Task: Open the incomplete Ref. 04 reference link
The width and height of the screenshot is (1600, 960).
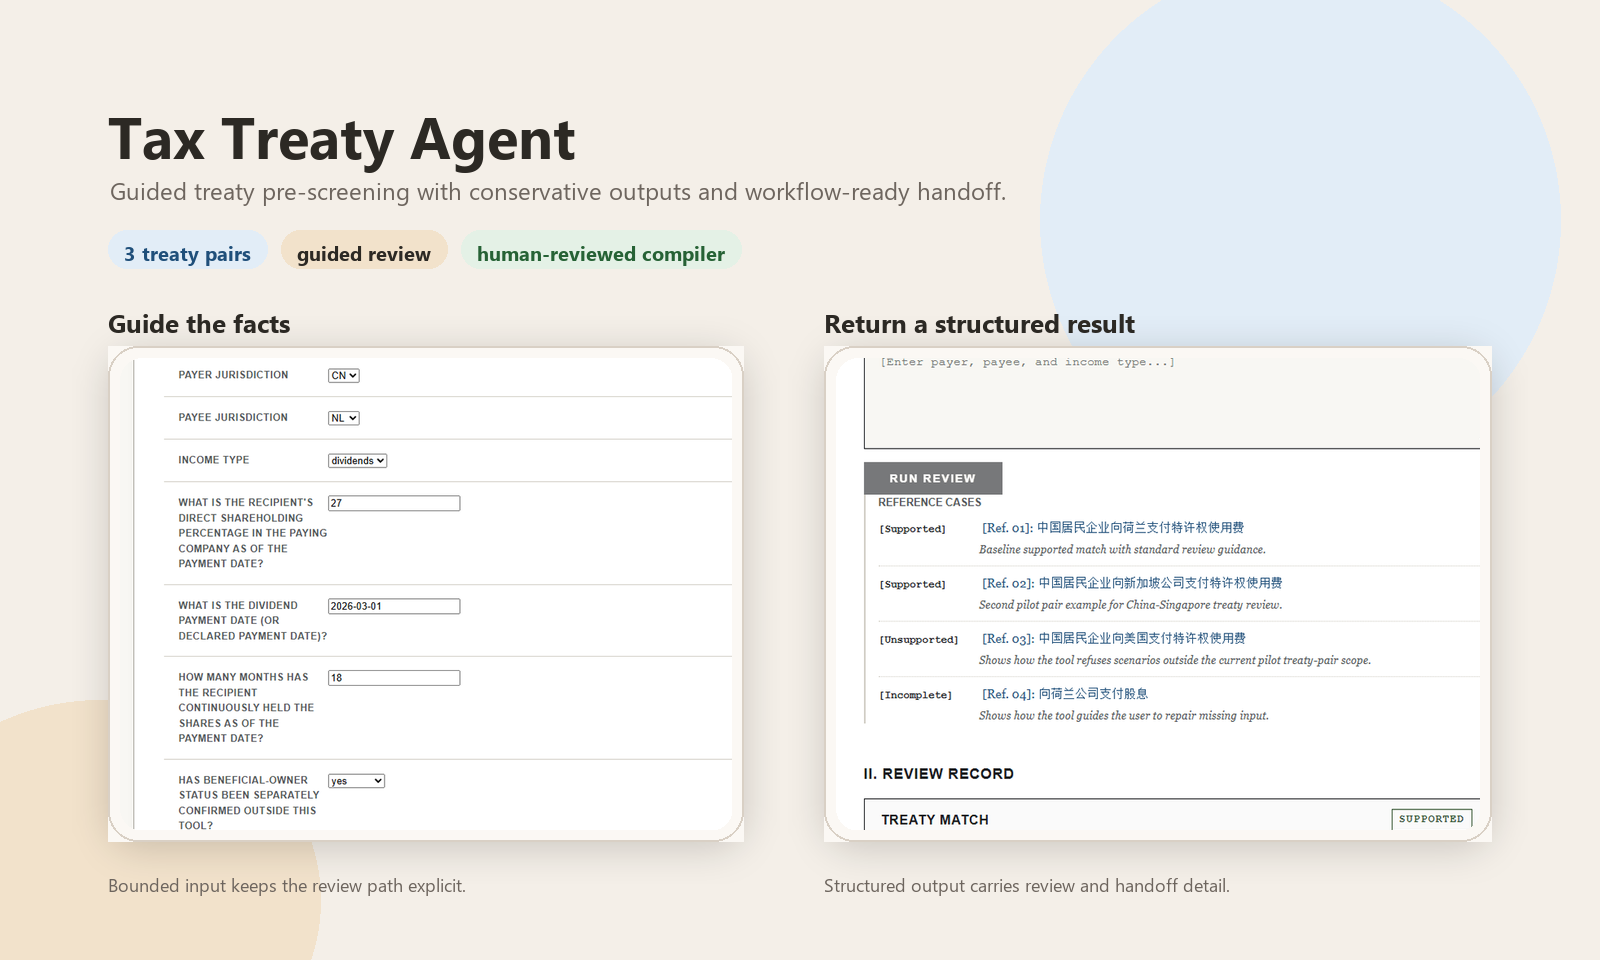Action: click(x=1065, y=693)
